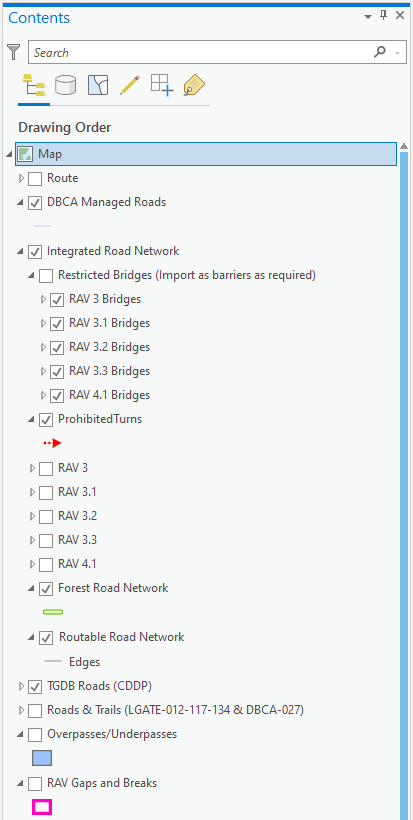
Task: Click inside the Search input field
Action: [201, 52]
